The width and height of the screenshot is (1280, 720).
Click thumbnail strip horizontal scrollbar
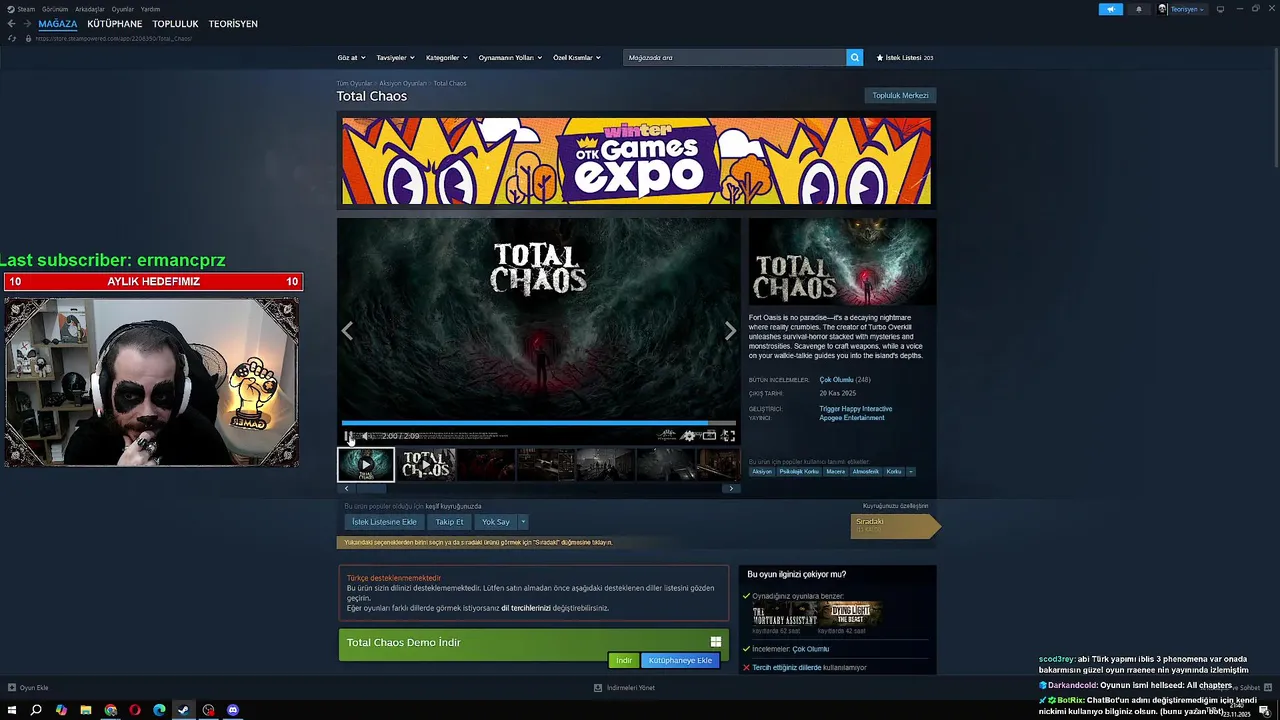371,488
